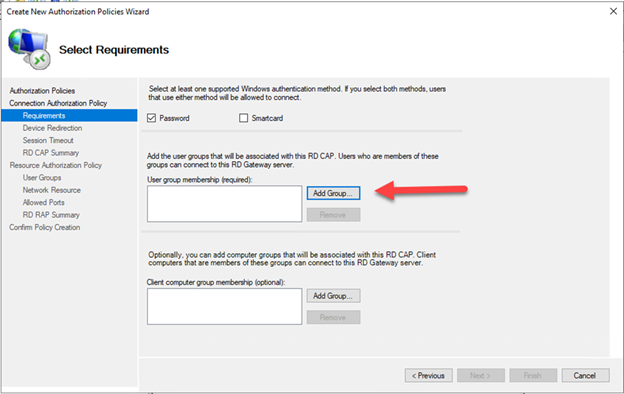Open the Authorization Policies step
The image size is (624, 394).
click(42, 91)
